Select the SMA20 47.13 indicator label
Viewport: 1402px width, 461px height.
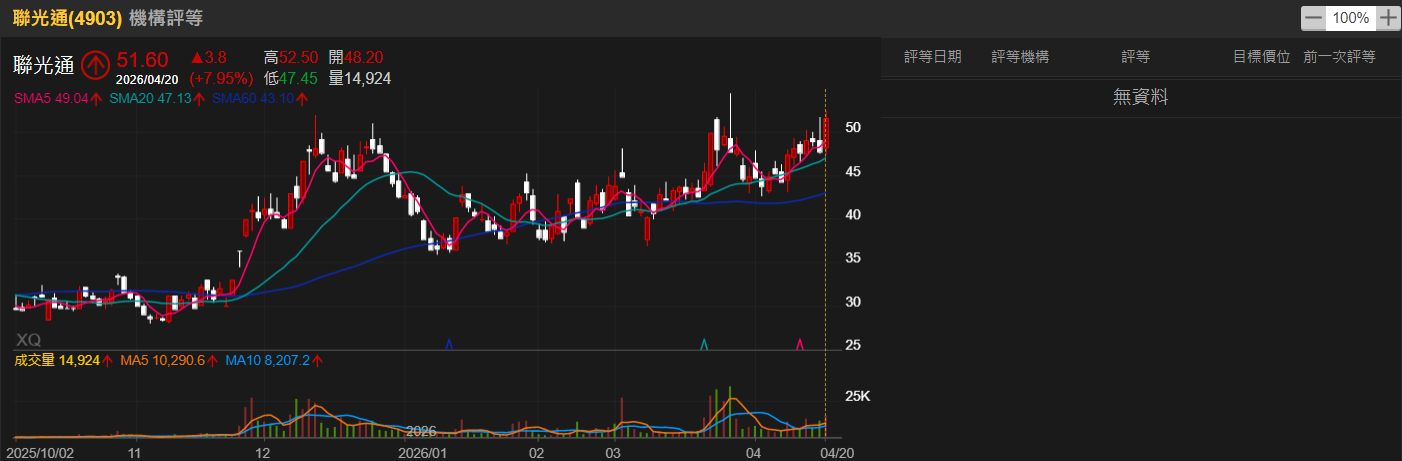(x=150, y=98)
